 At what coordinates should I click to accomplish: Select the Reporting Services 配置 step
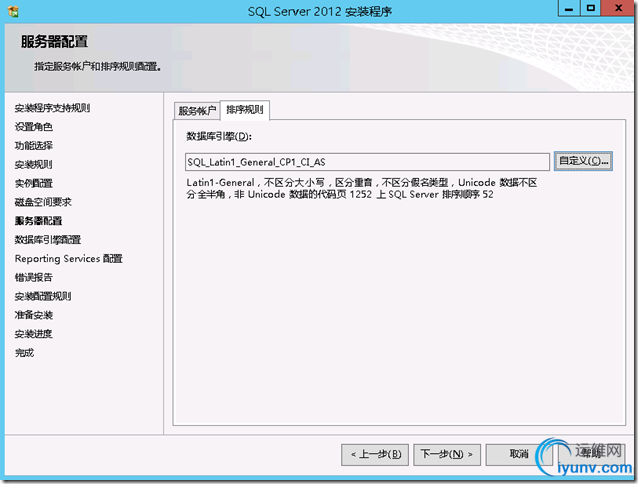pyautogui.click(x=68, y=259)
